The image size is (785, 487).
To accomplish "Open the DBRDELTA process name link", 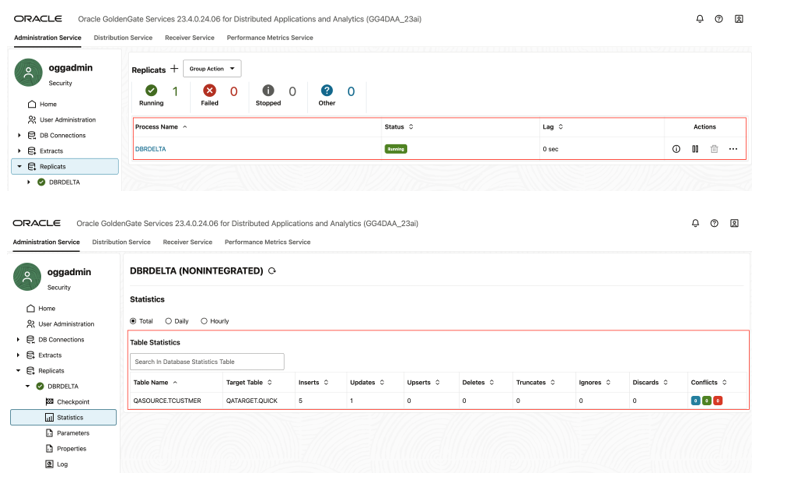I will coord(150,149).
